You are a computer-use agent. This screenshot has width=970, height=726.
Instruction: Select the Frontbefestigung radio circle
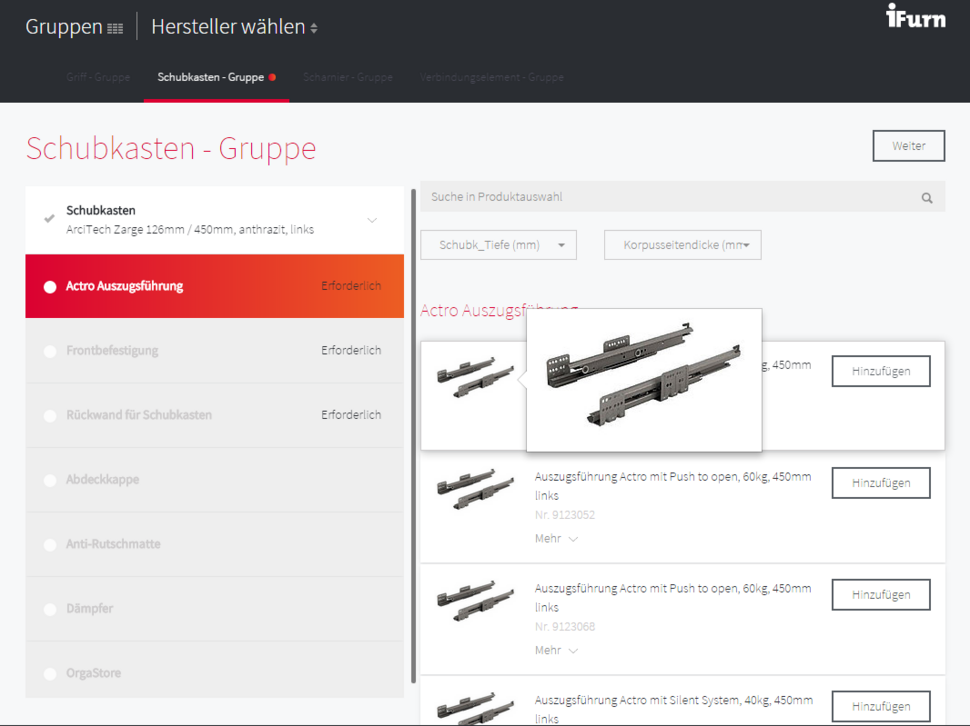click(x=50, y=351)
